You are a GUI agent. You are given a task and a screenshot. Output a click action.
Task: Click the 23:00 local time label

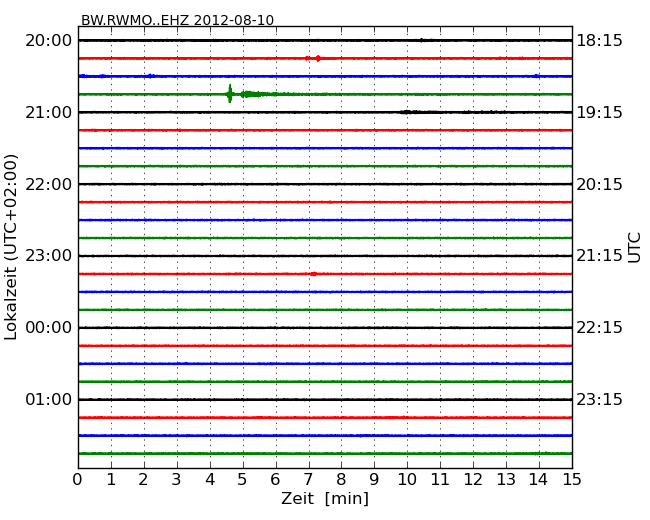point(49,256)
